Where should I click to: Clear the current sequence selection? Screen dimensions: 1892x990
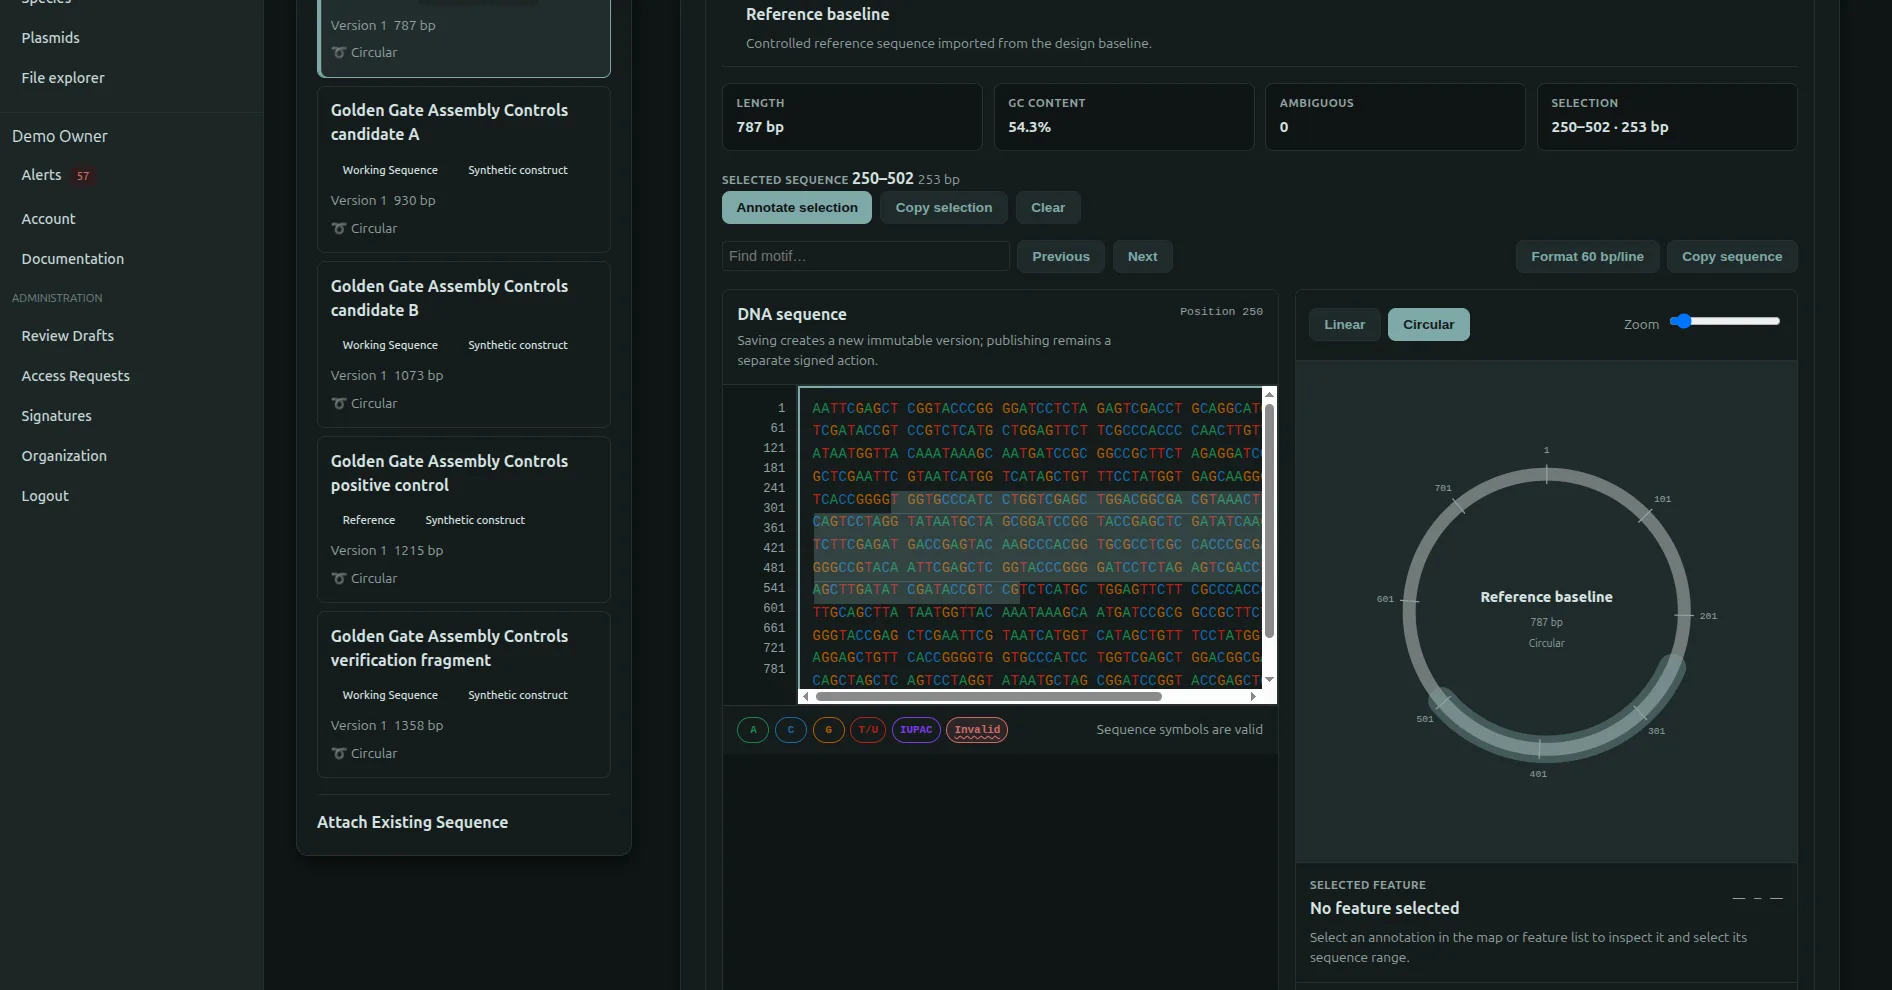pos(1048,208)
